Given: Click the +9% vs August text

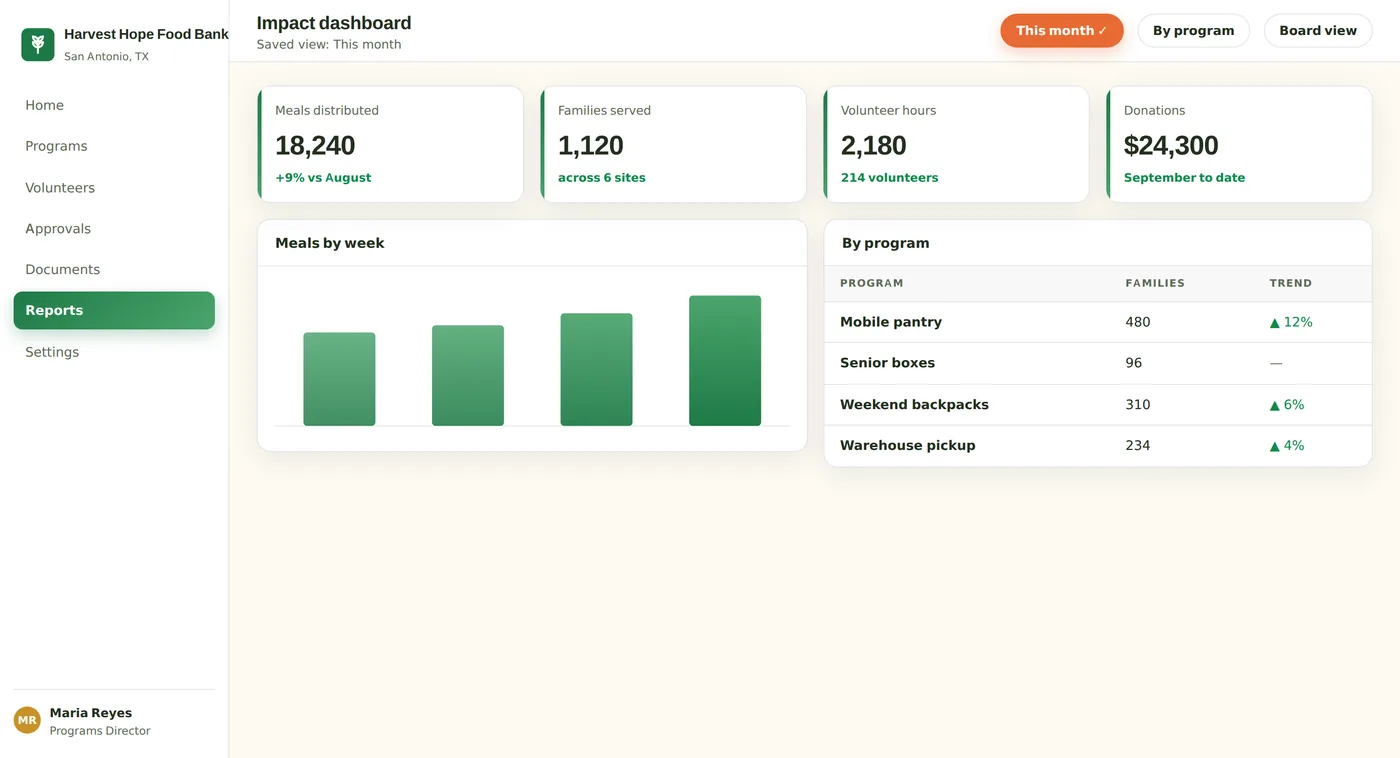Looking at the screenshot, I should (x=323, y=178).
